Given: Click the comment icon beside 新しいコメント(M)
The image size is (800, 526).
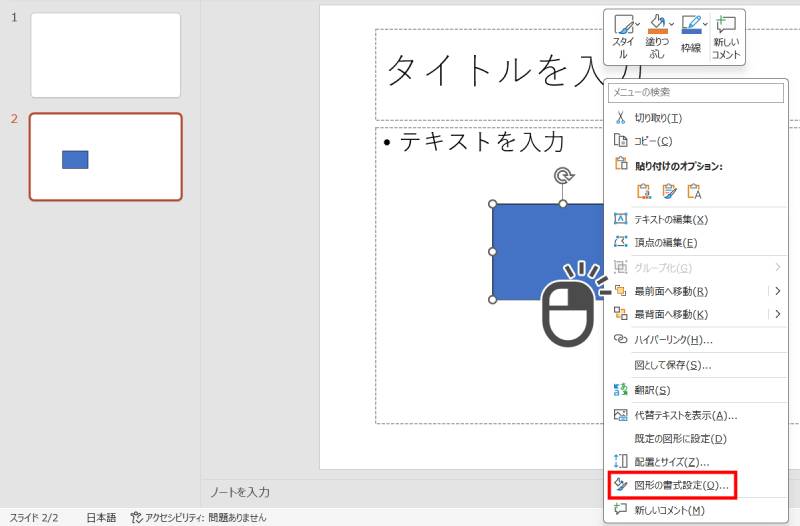Looking at the screenshot, I should coord(620,509).
